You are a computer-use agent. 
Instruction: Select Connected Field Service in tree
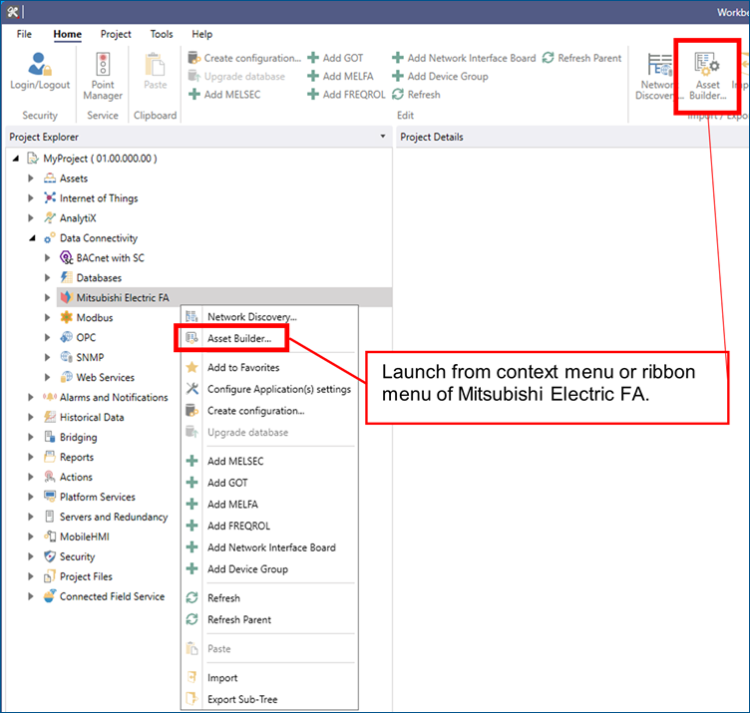click(112, 596)
